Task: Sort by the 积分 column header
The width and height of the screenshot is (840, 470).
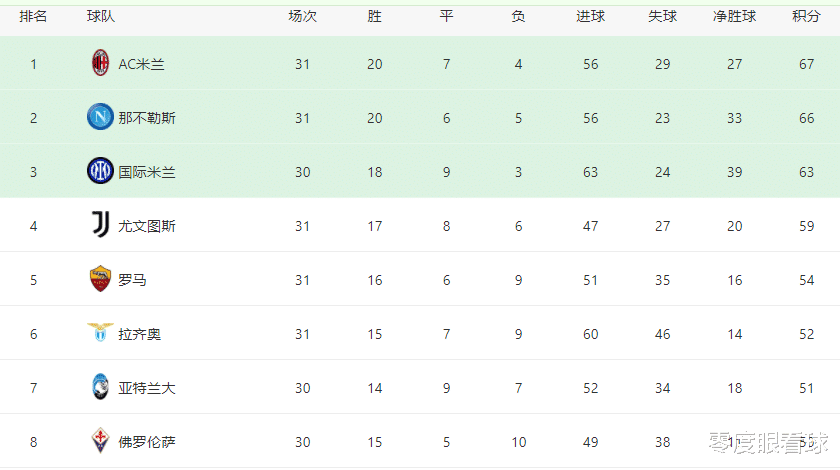Action: pyautogui.click(x=806, y=17)
